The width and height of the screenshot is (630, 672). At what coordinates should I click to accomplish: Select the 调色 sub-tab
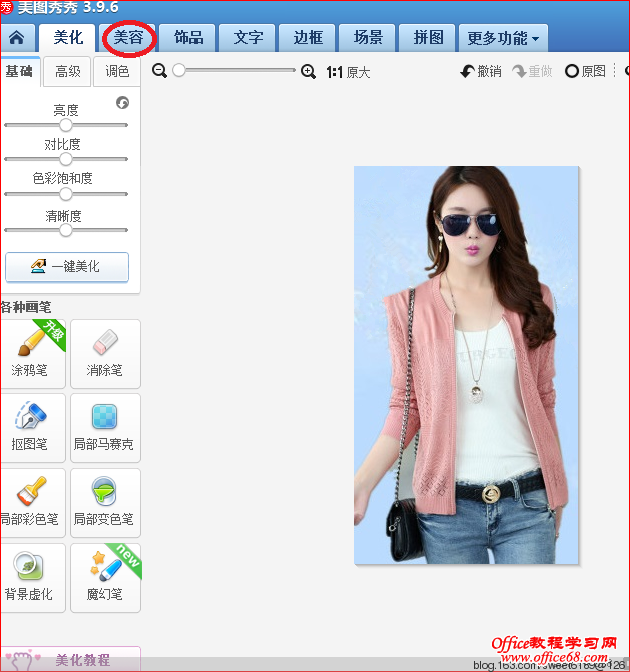pos(117,71)
